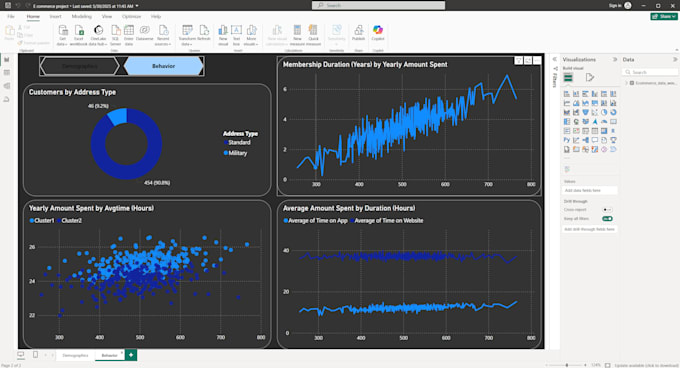Switch to the View ribbon tab

(107, 16)
